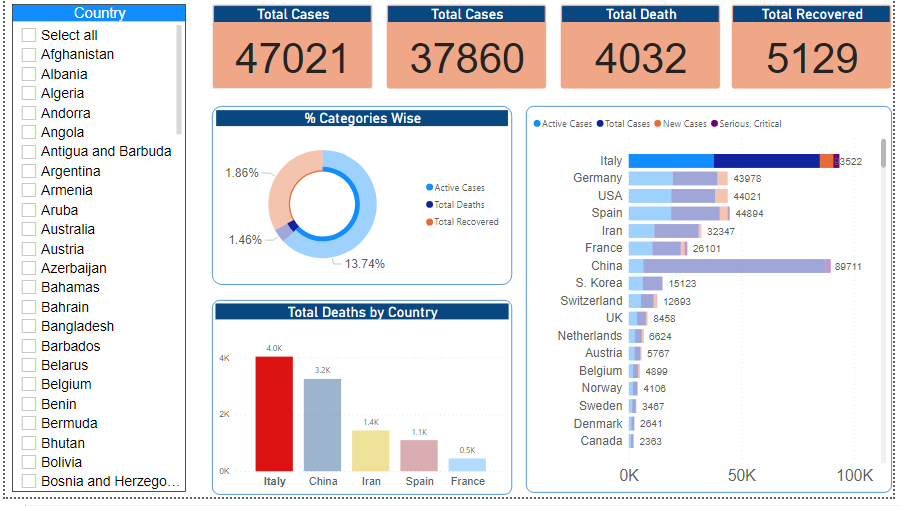Tick the Antigua and Barbuda checkbox
Image resolution: width=900 pixels, height=506 pixels.
29,151
